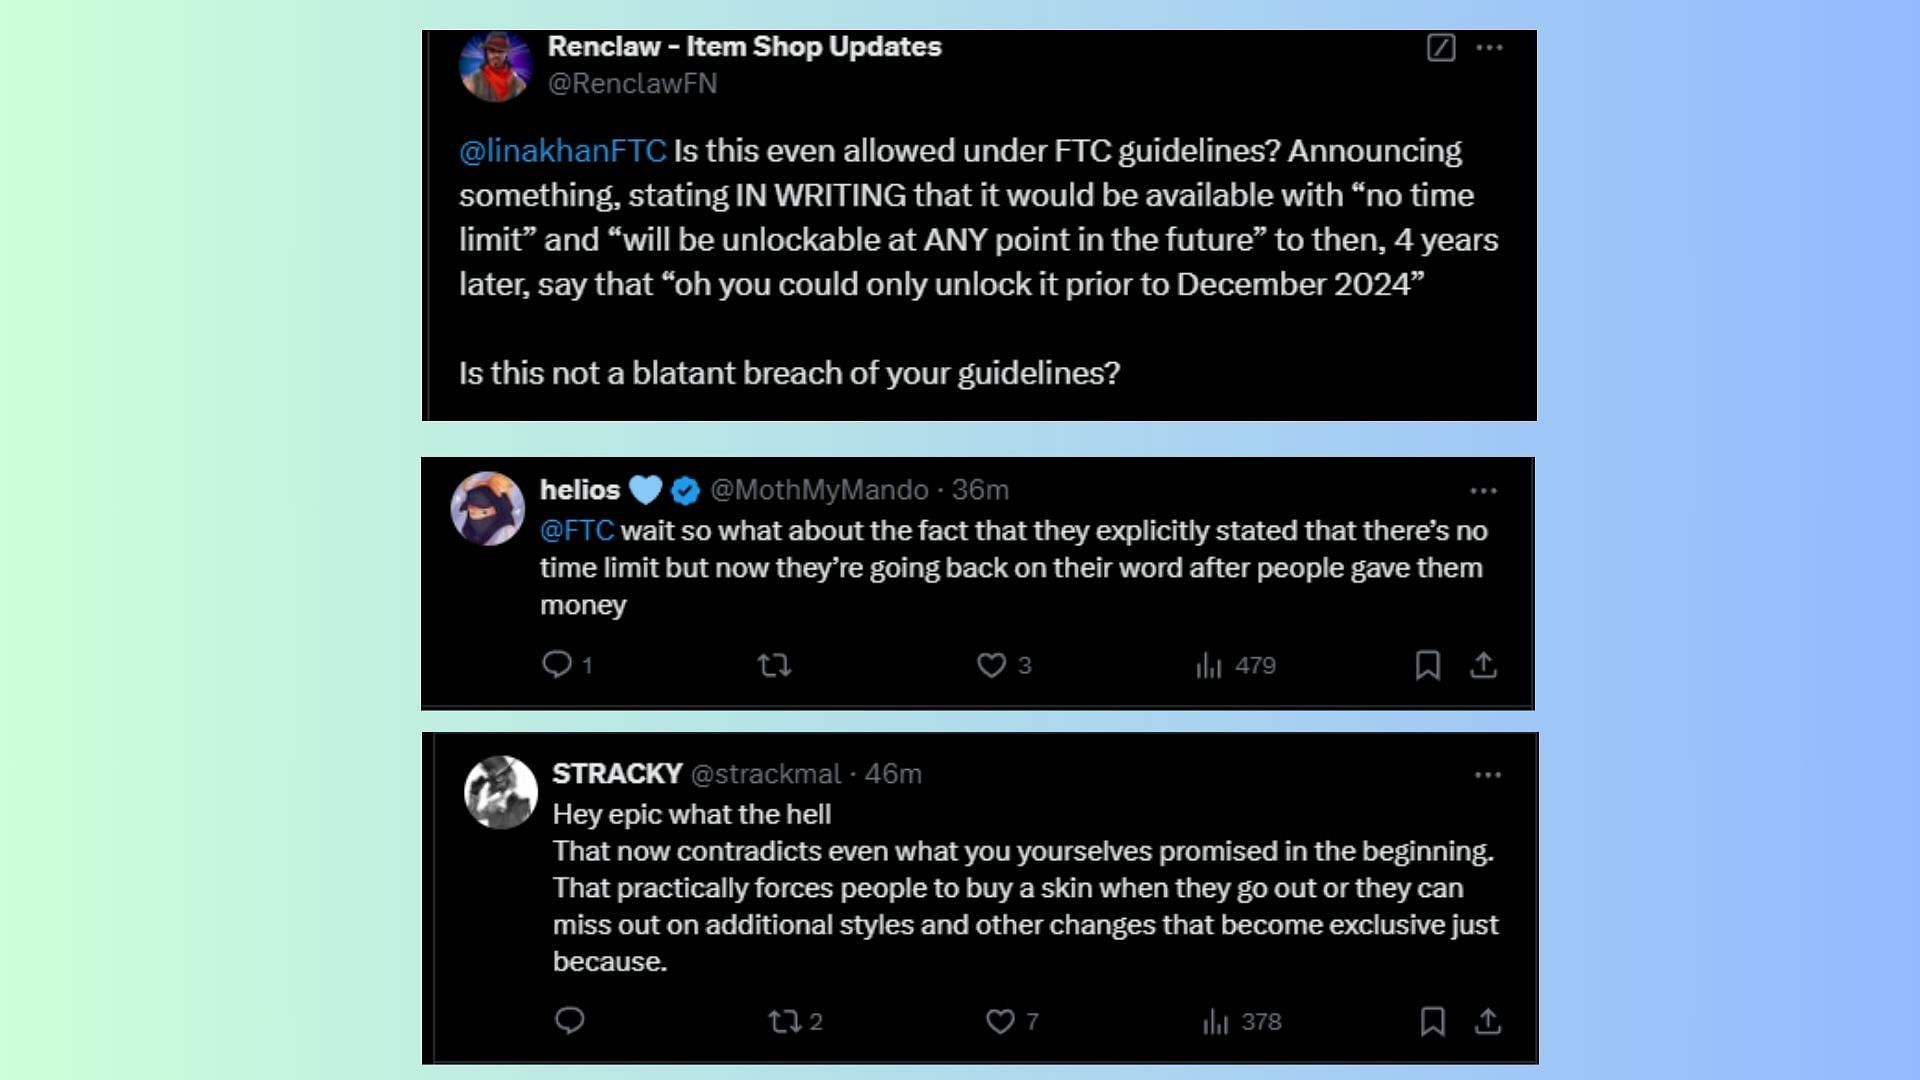Open Renclaw's profile avatar

click(495, 66)
